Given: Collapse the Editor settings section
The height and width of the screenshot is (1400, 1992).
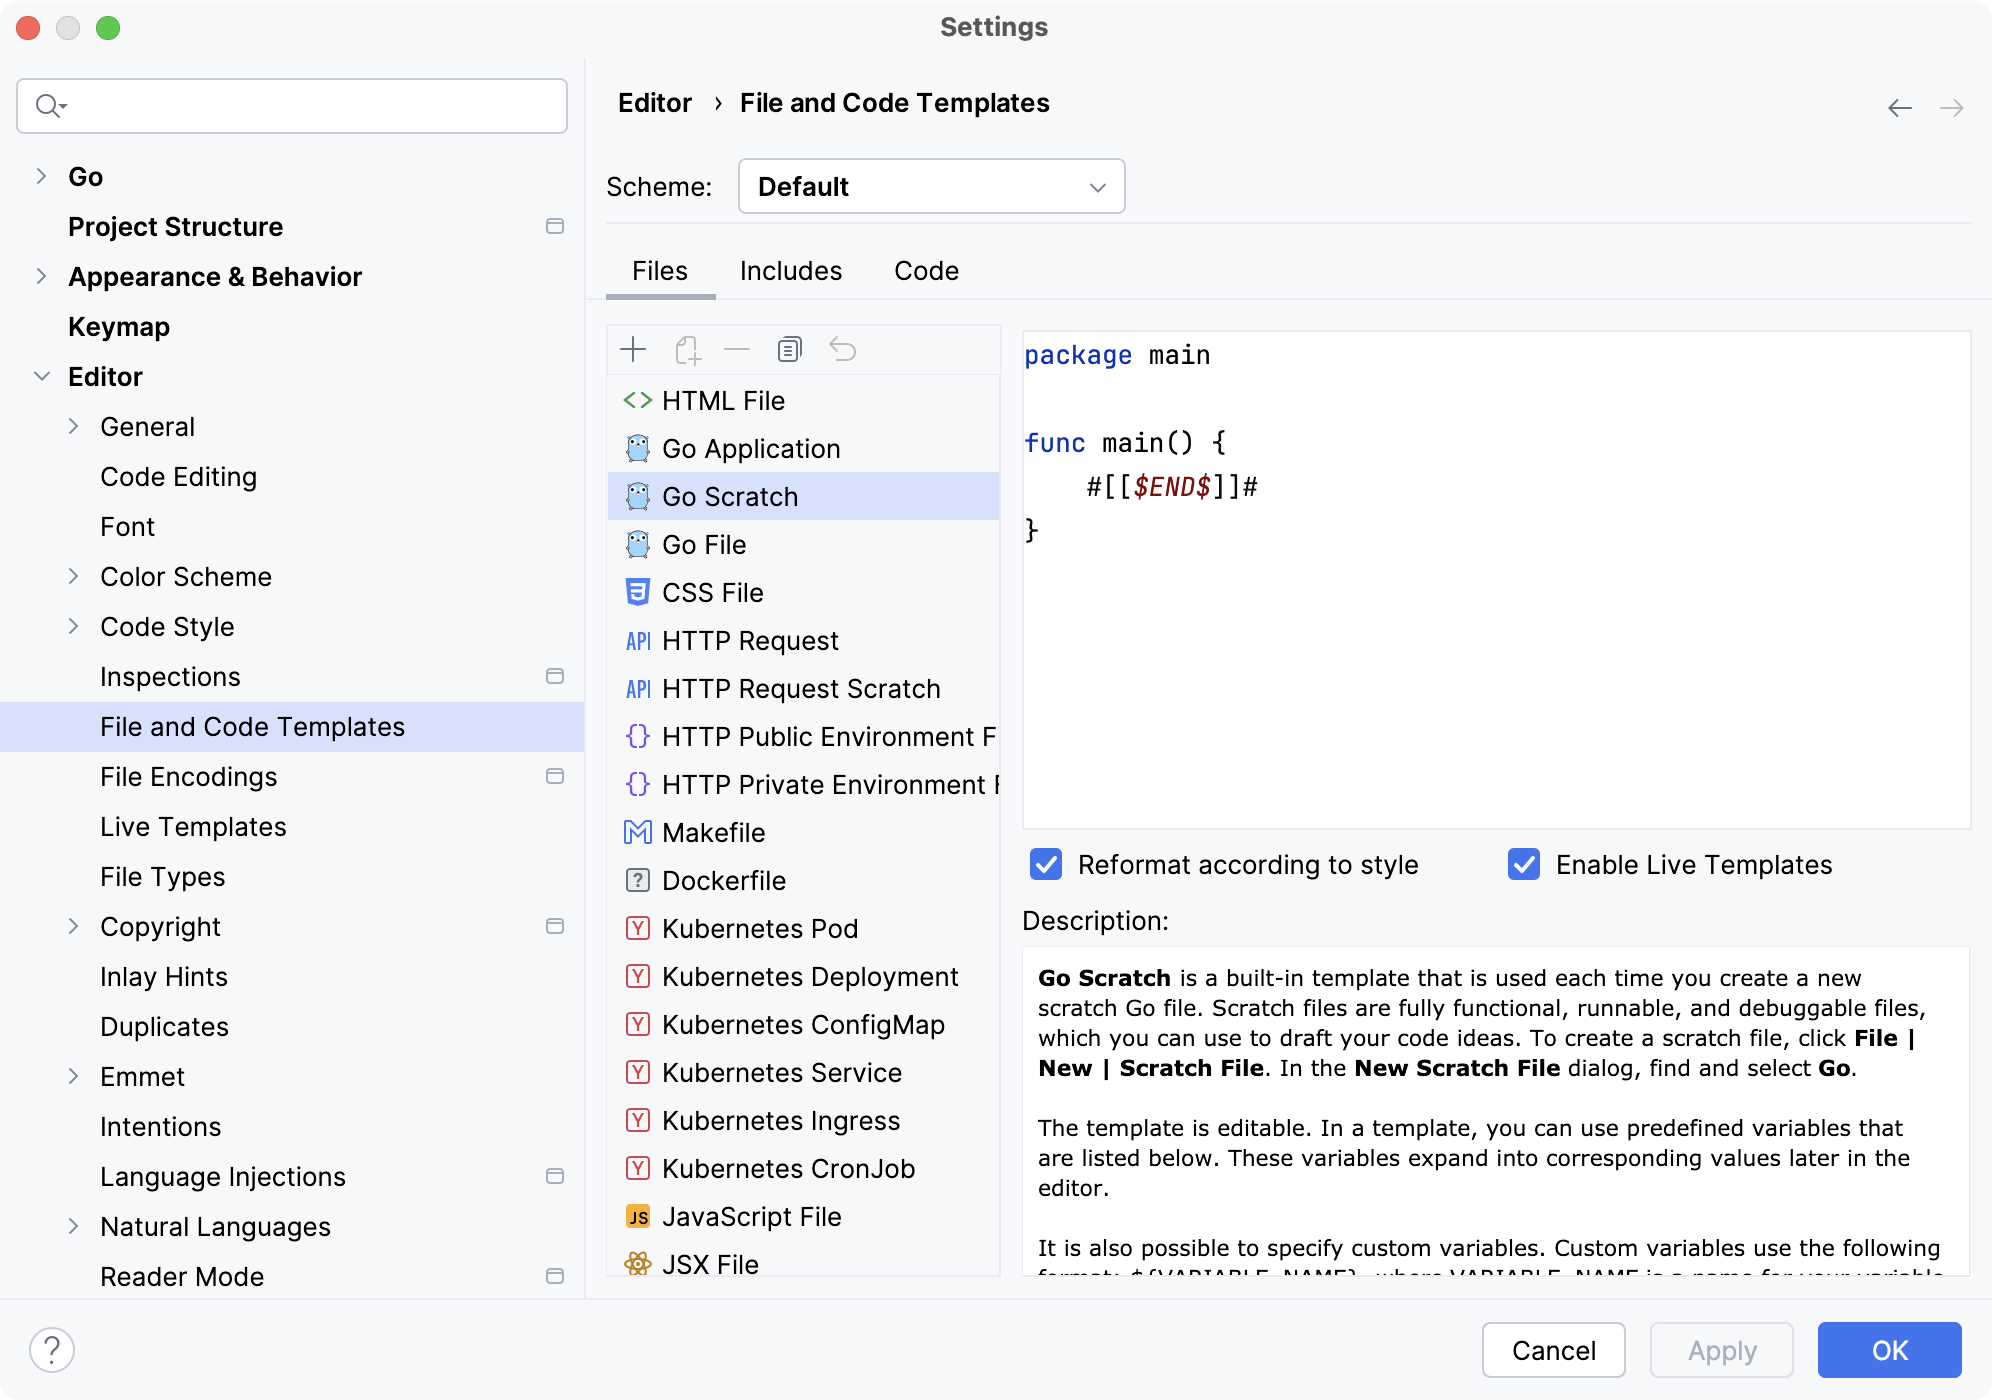Looking at the screenshot, I should pos(41,376).
